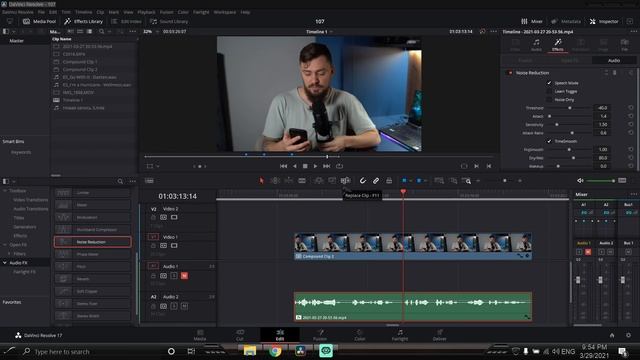Screen dimensions: 640x360
Task: Switch to the Effects tab in Inspector
Action: click(x=558, y=45)
